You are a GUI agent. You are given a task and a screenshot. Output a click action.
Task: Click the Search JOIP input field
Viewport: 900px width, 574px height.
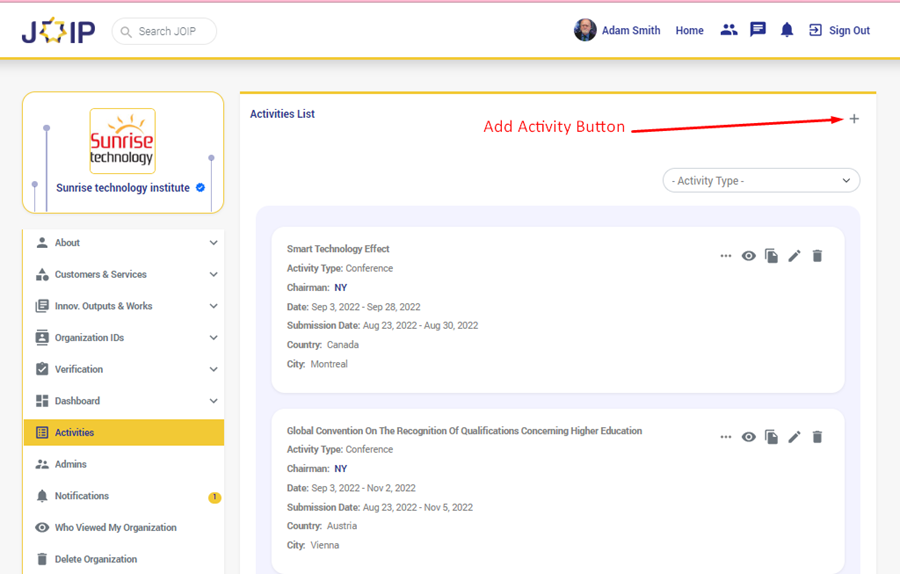click(172, 32)
